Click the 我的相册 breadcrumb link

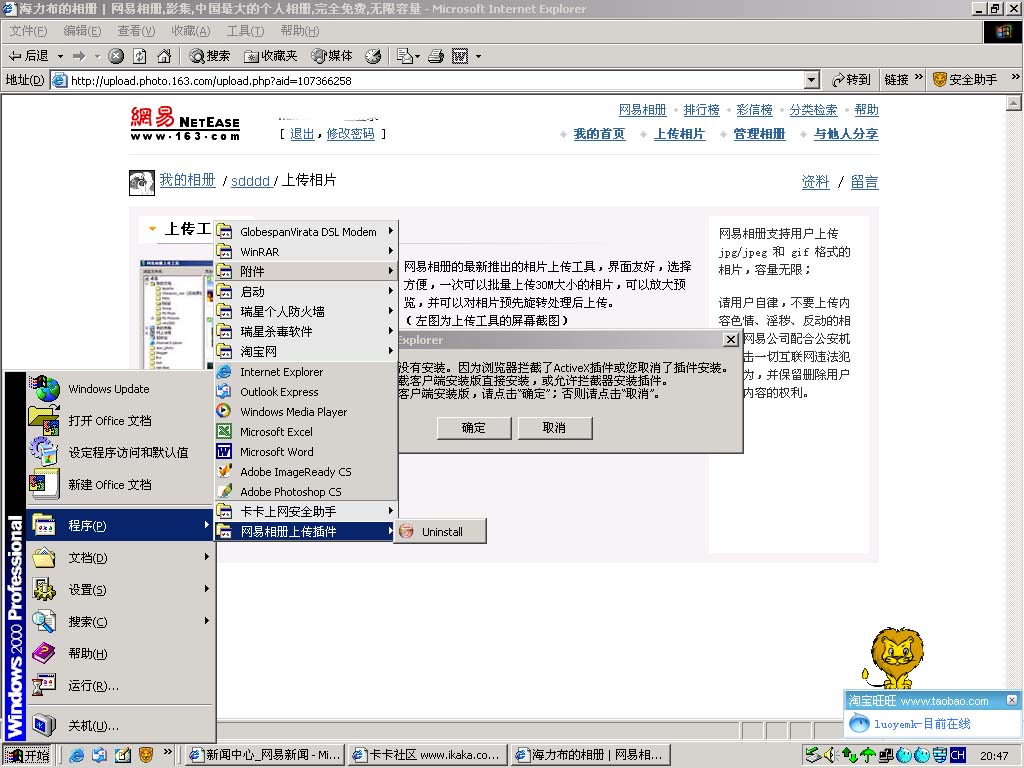pos(187,180)
